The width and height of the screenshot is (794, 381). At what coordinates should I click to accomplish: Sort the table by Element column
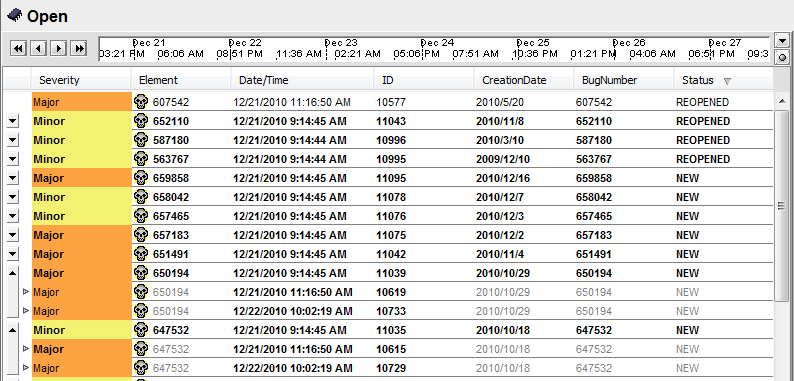[181, 80]
